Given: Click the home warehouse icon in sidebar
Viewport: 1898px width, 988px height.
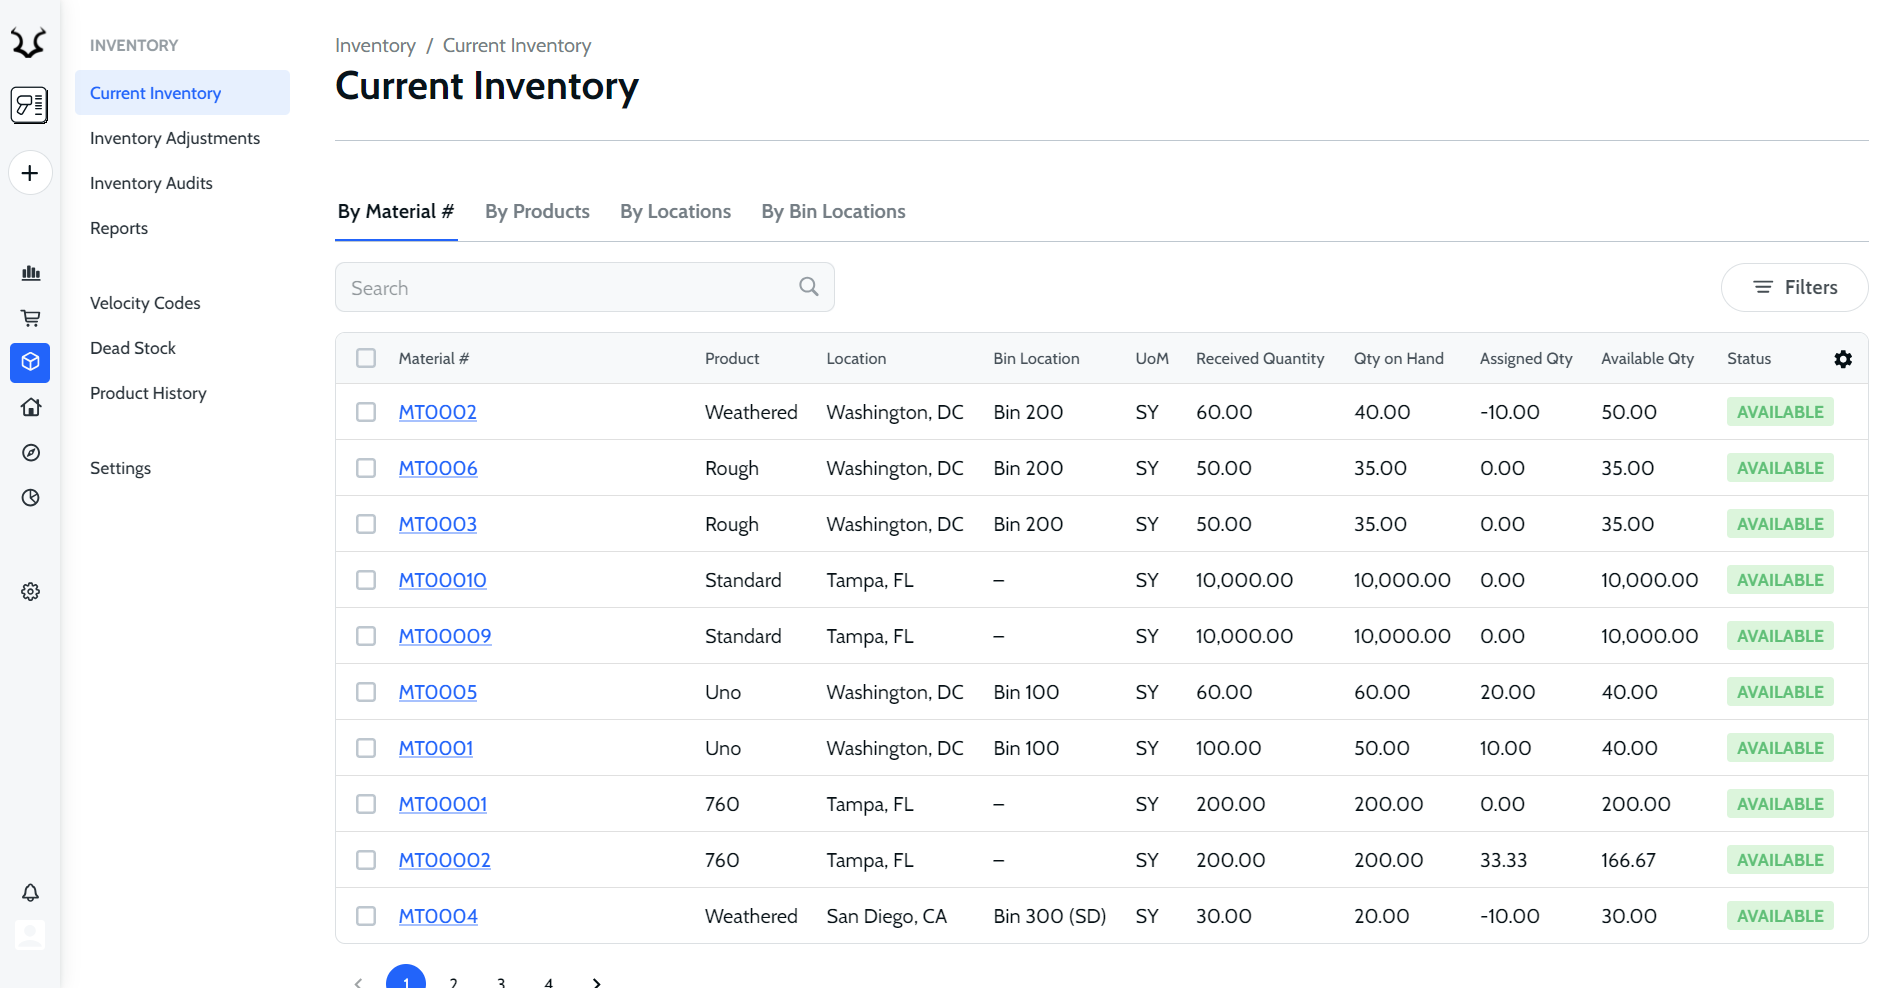Looking at the screenshot, I should pos(31,407).
